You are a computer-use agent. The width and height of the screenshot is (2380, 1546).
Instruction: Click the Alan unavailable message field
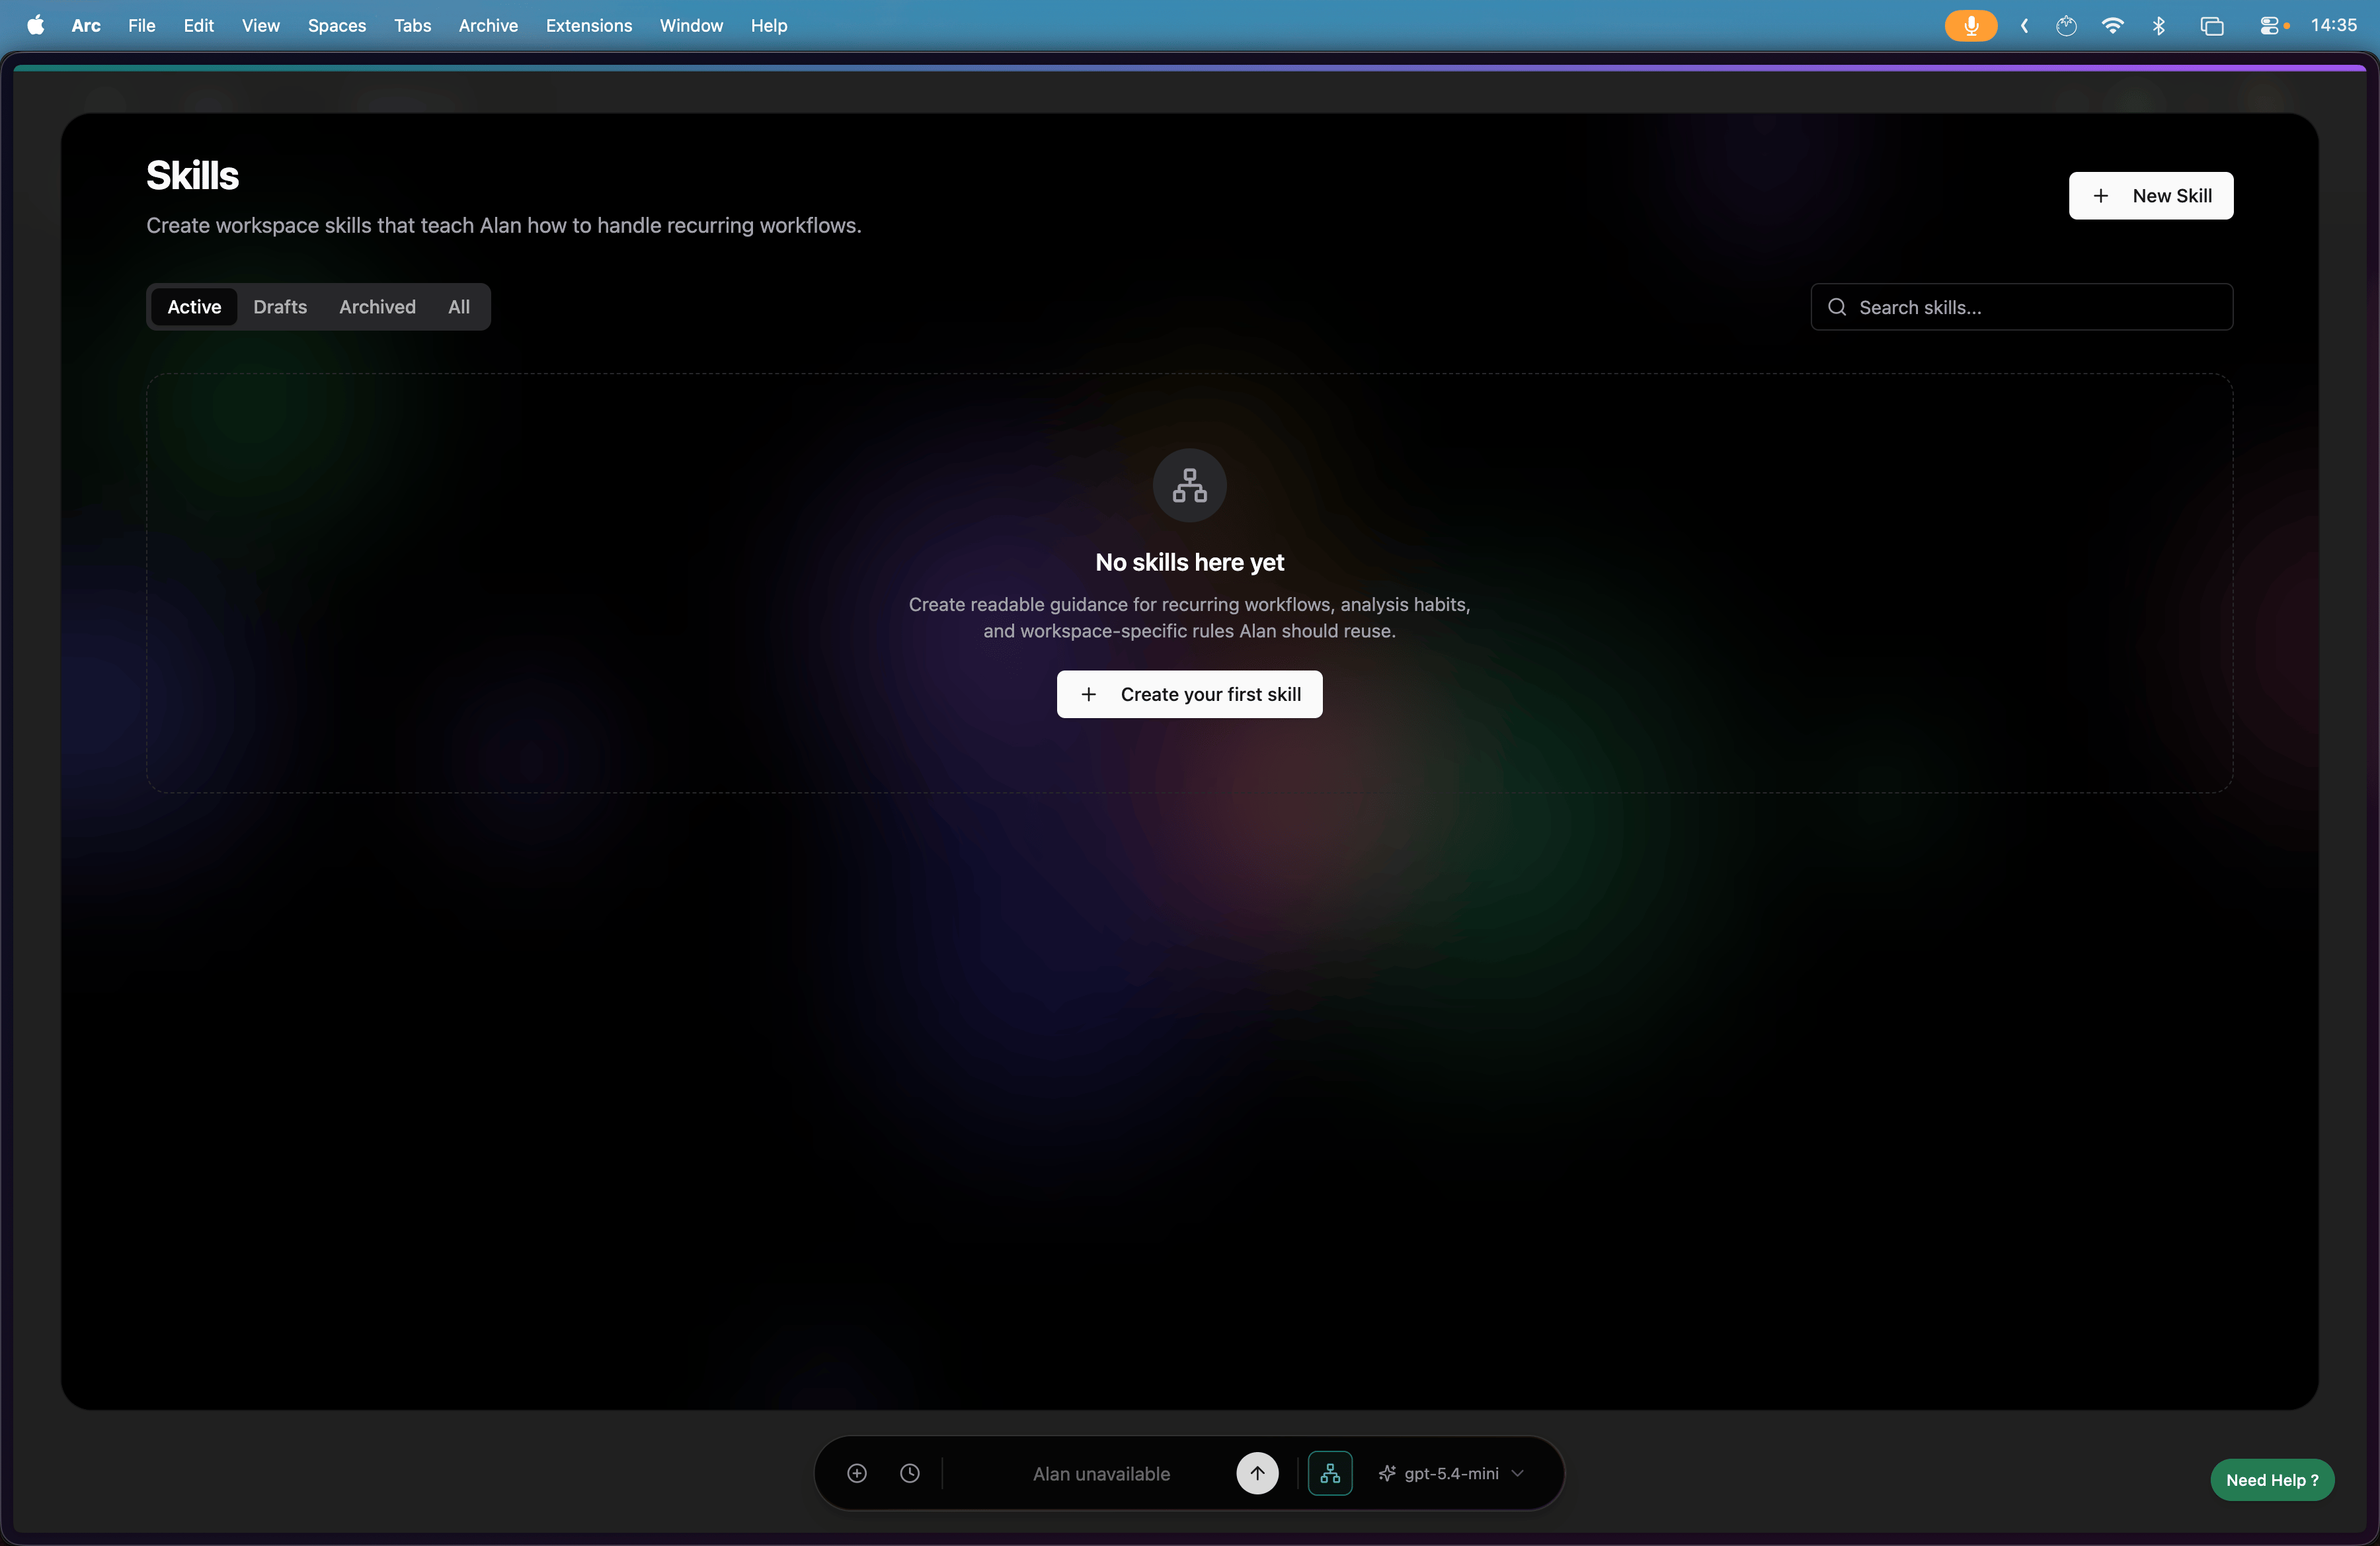pyautogui.click(x=1101, y=1473)
